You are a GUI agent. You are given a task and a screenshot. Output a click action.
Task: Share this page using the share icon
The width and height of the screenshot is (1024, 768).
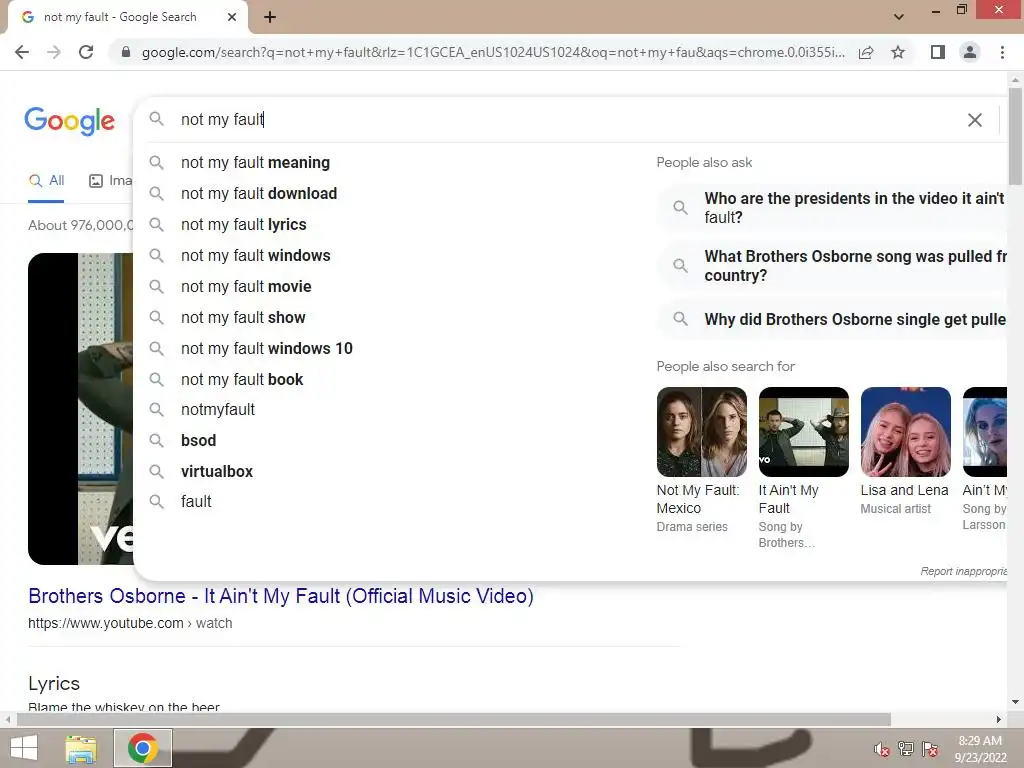[866, 52]
